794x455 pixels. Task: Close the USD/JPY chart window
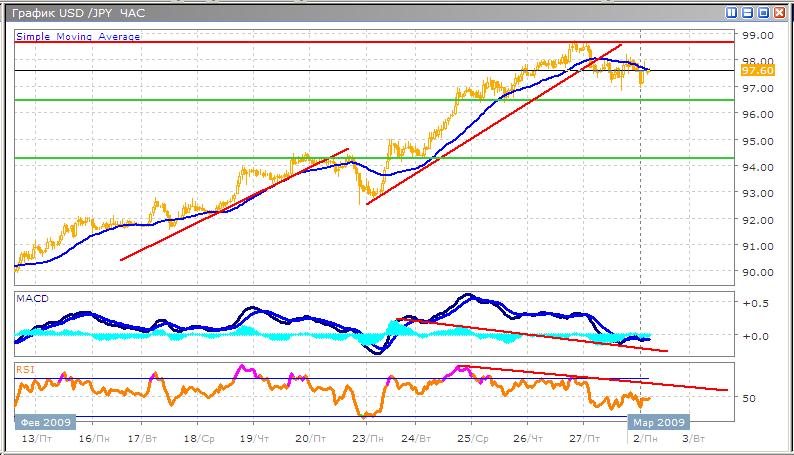(779, 12)
